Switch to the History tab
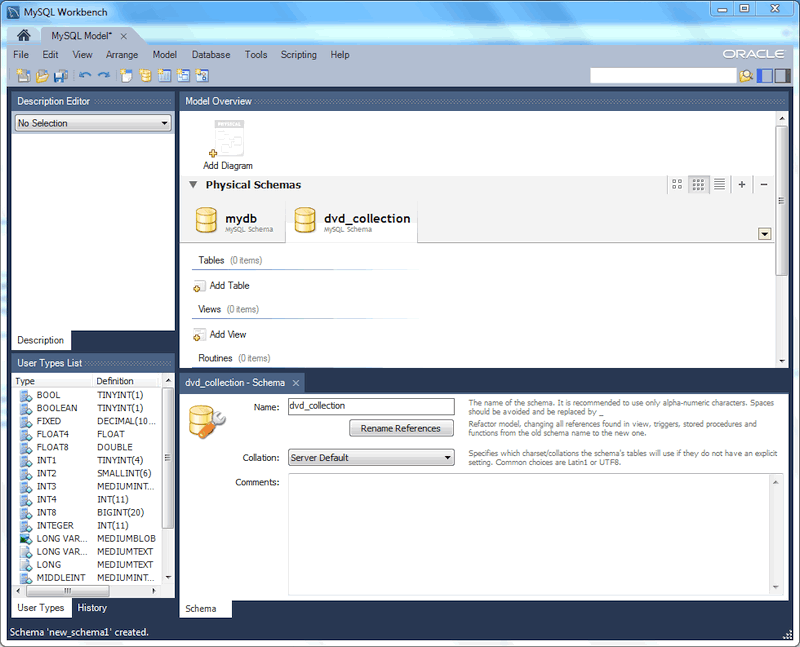 [x=91, y=608]
